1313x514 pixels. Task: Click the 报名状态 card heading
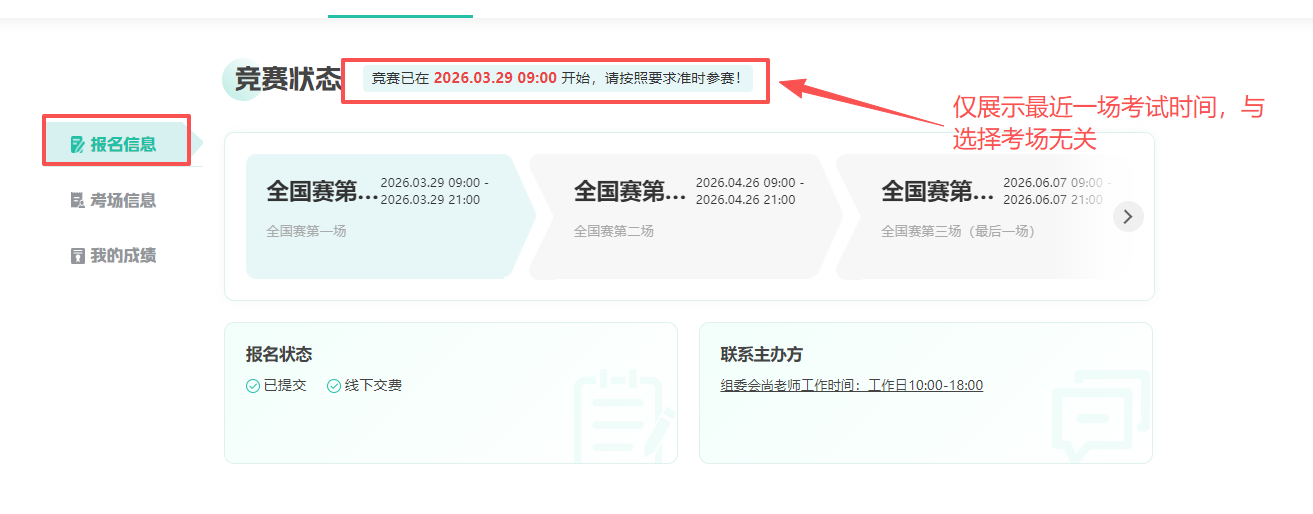[279, 355]
